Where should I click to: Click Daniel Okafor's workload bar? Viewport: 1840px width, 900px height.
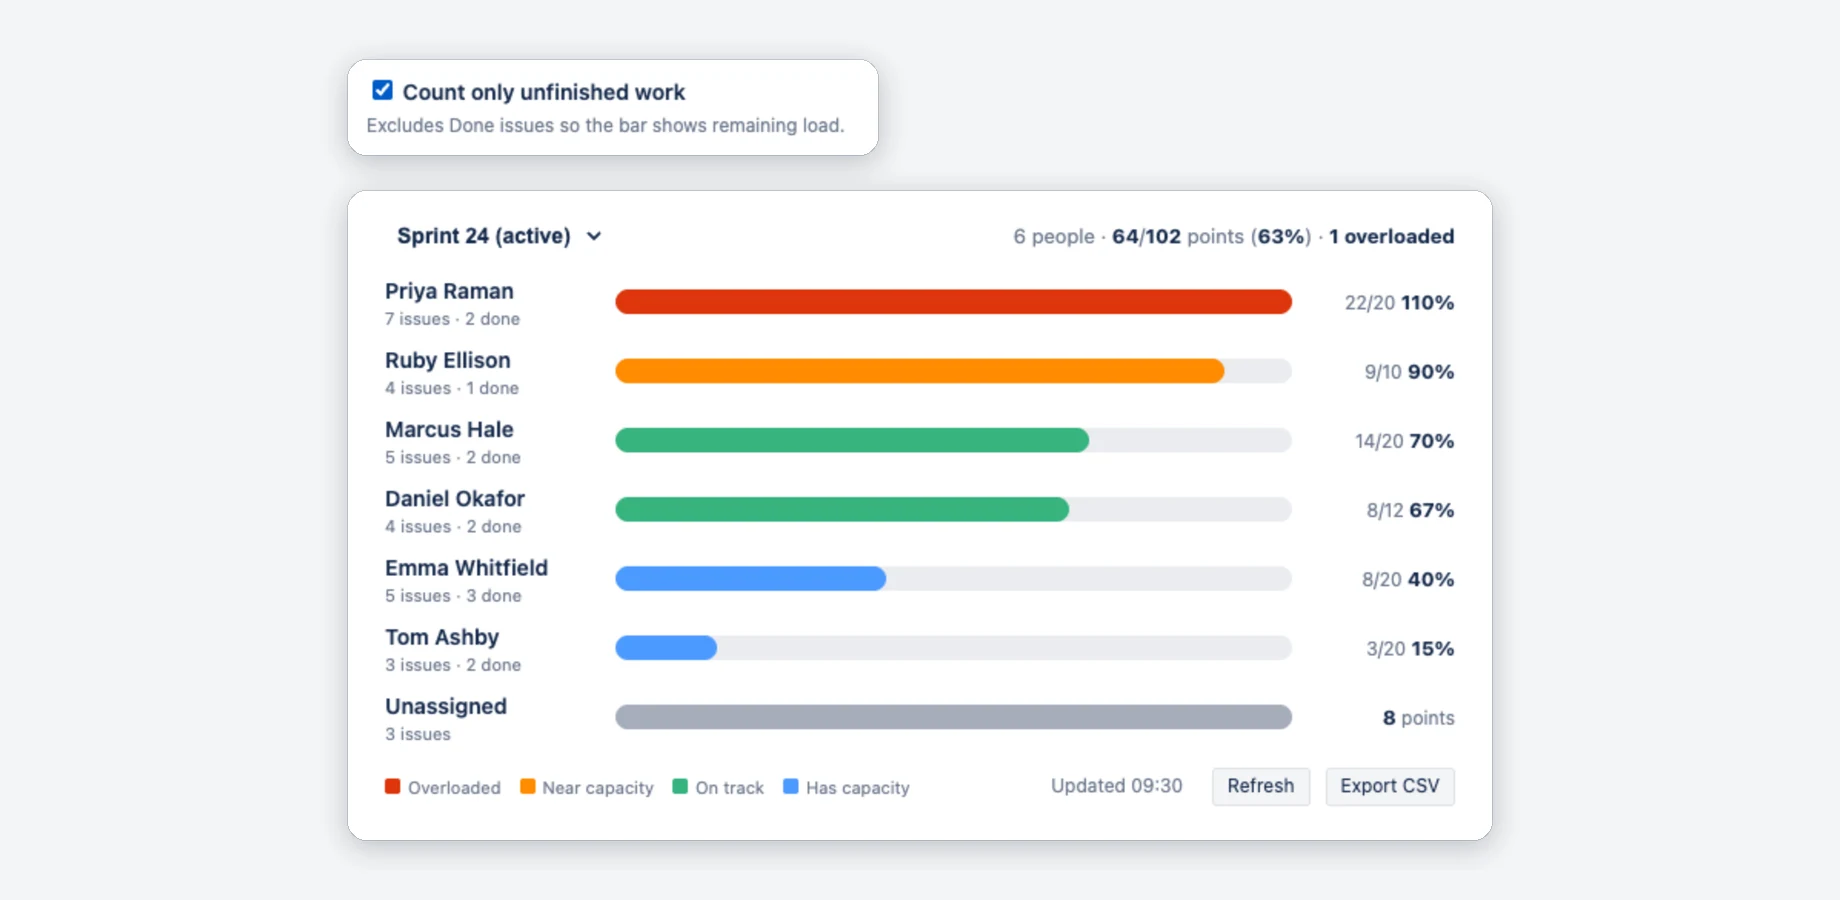tap(842, 510)
